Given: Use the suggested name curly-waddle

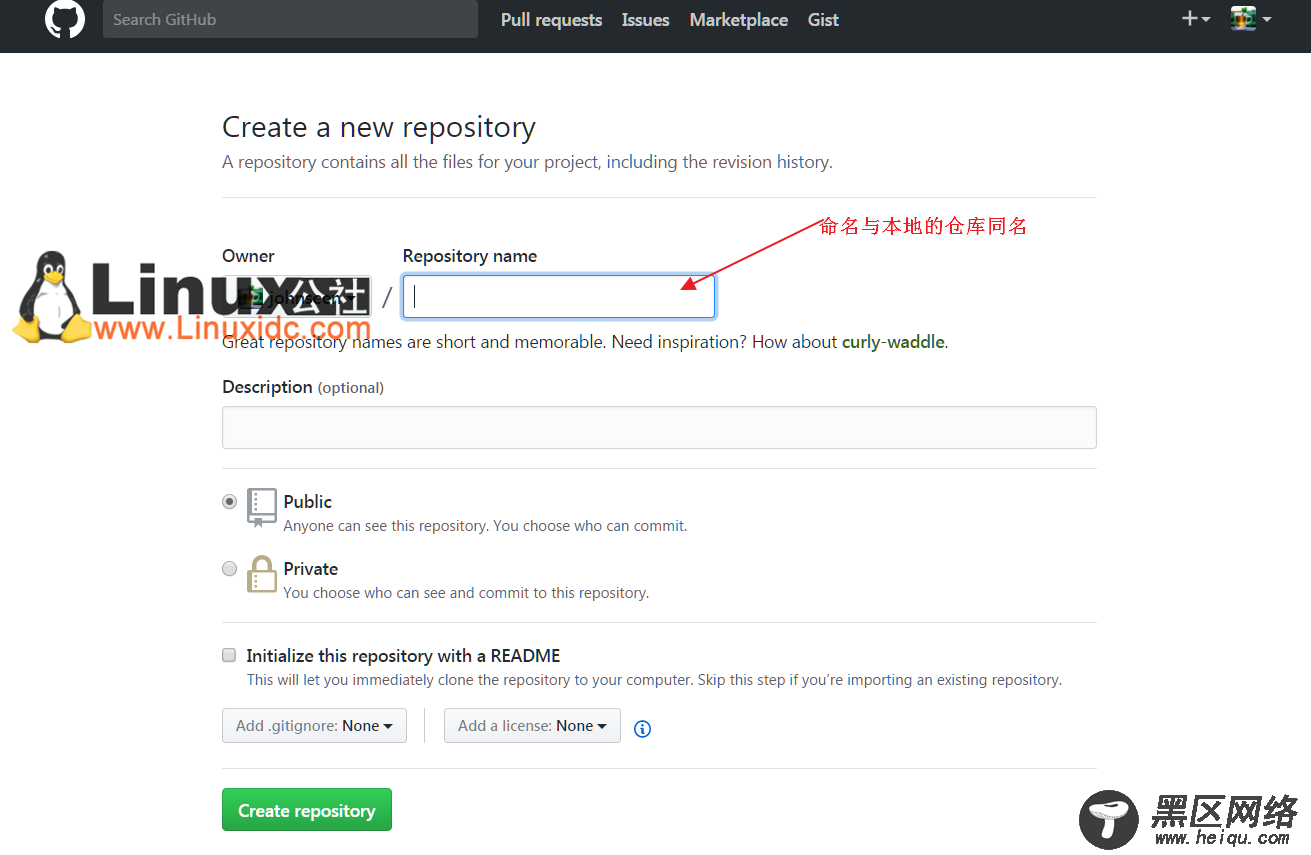Looking at the screenshot, I should [893, 342].
